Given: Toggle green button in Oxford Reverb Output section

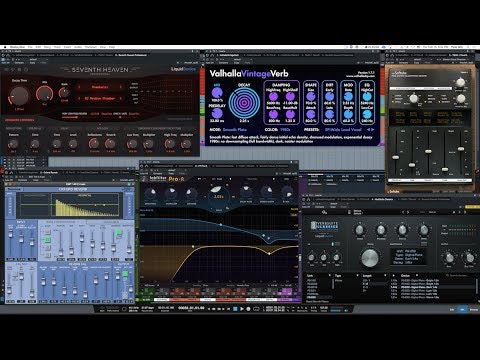Looking at the screenshot, I should tap(125, 274).
